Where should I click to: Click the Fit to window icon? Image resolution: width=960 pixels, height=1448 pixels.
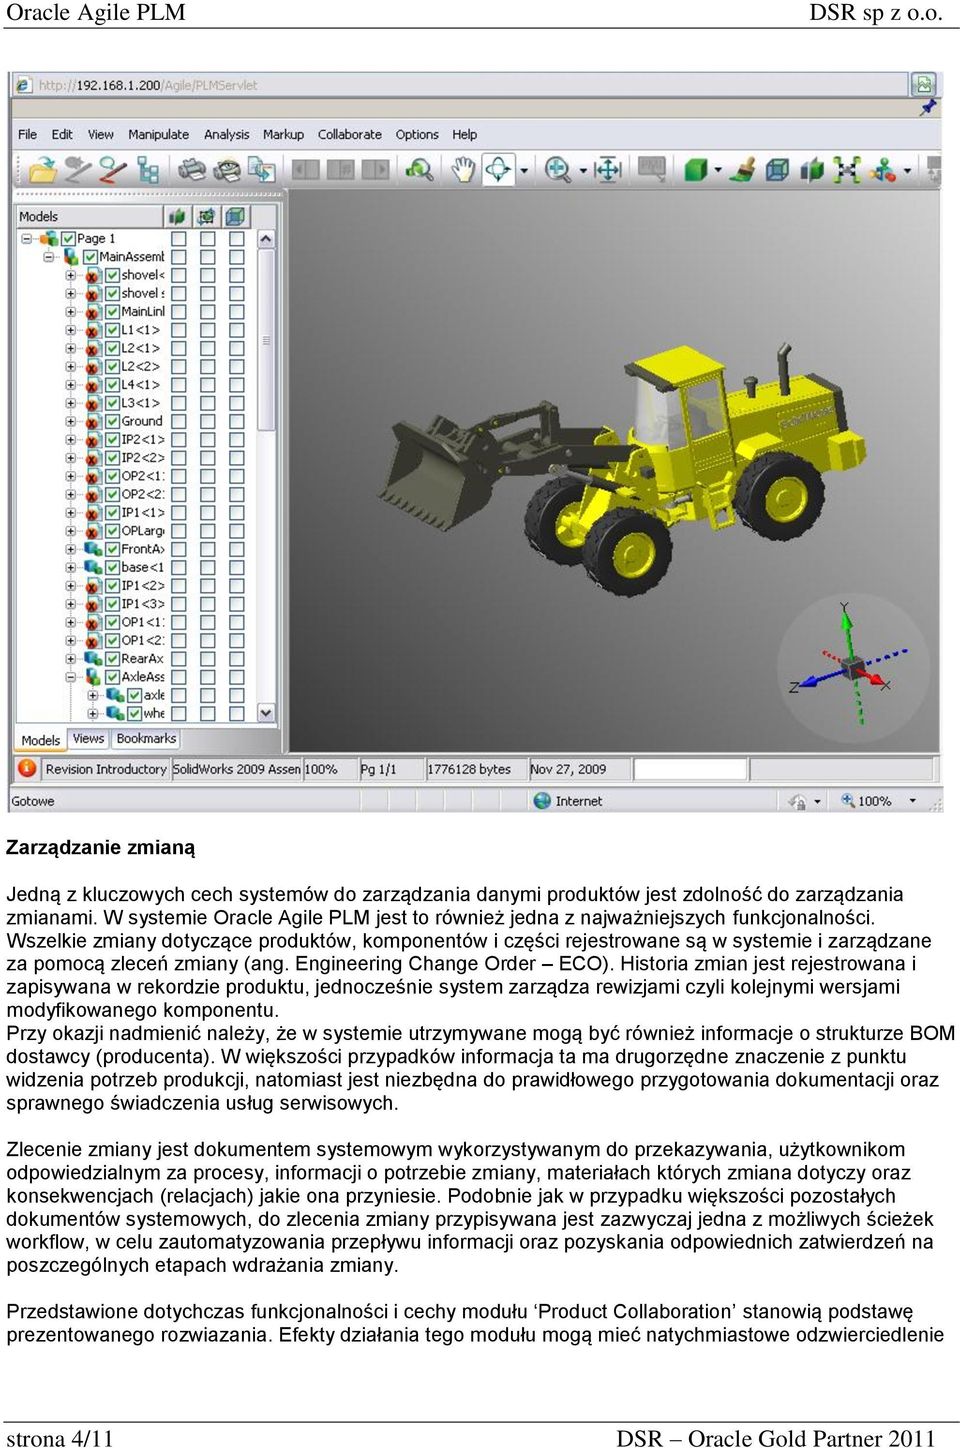[607, 170]
